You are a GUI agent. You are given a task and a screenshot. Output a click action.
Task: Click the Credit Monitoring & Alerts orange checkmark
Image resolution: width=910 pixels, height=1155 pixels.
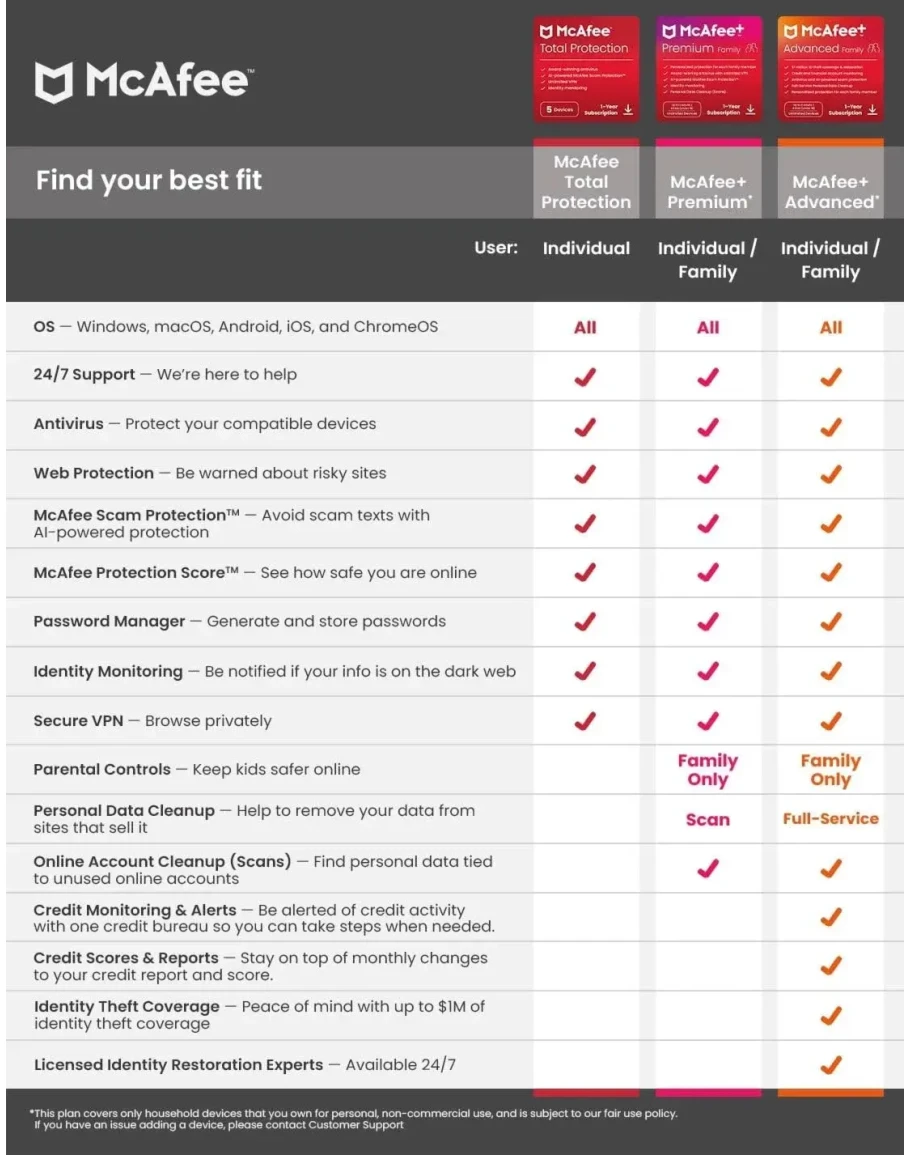pos(830,917)
